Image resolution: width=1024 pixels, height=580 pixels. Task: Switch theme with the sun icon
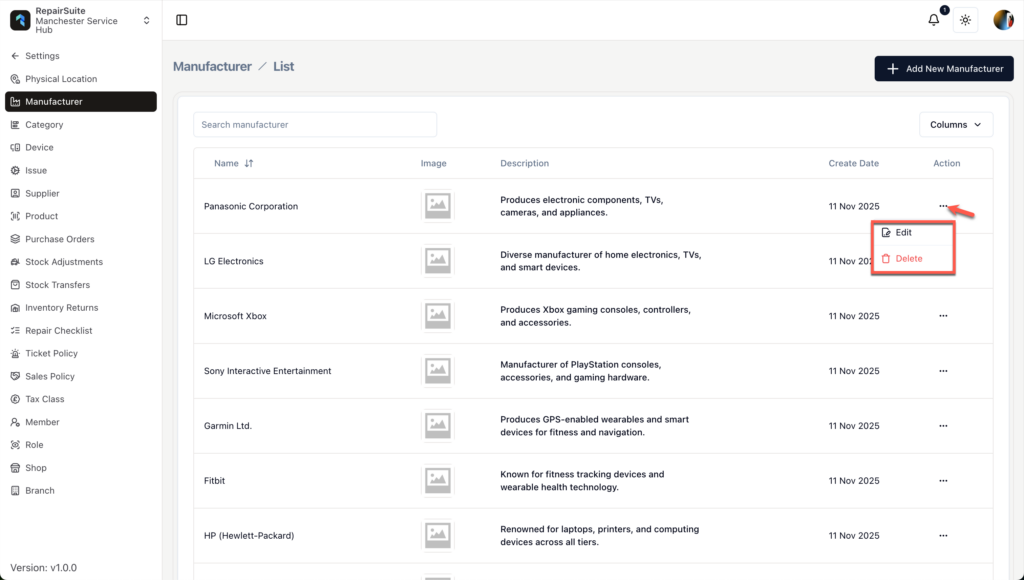click(965, 20)
